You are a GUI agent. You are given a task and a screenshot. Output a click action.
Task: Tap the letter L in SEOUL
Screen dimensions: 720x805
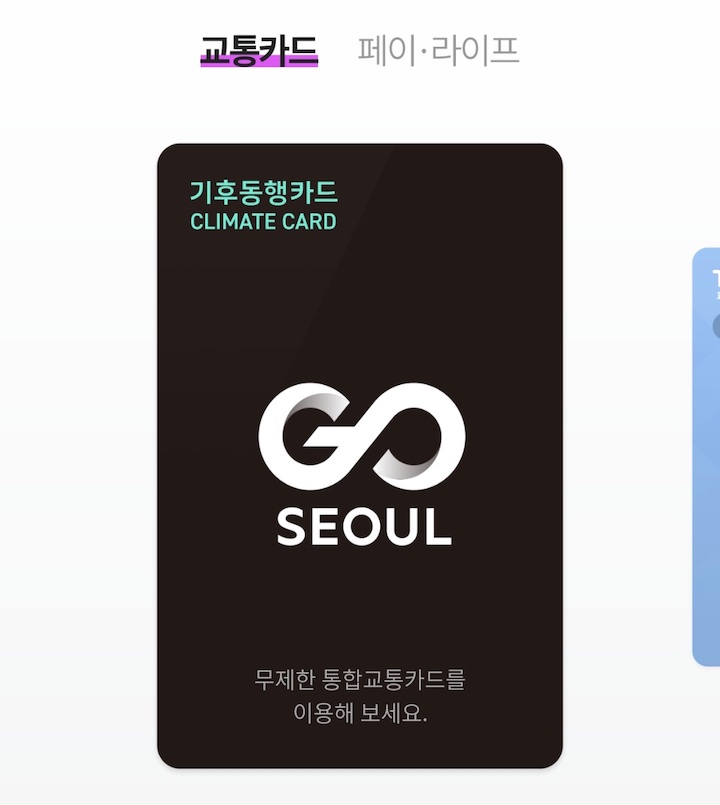(x=439, y=527)
